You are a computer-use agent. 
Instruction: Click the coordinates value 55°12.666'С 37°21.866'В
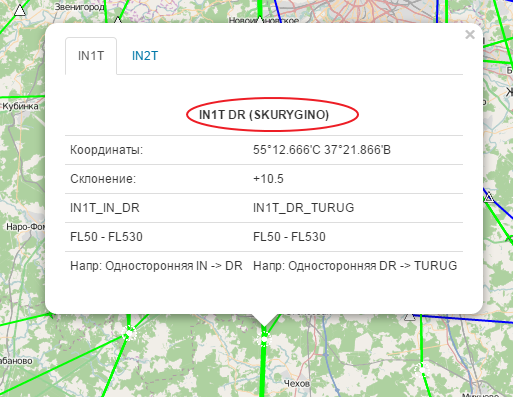[x=322, y=150]
